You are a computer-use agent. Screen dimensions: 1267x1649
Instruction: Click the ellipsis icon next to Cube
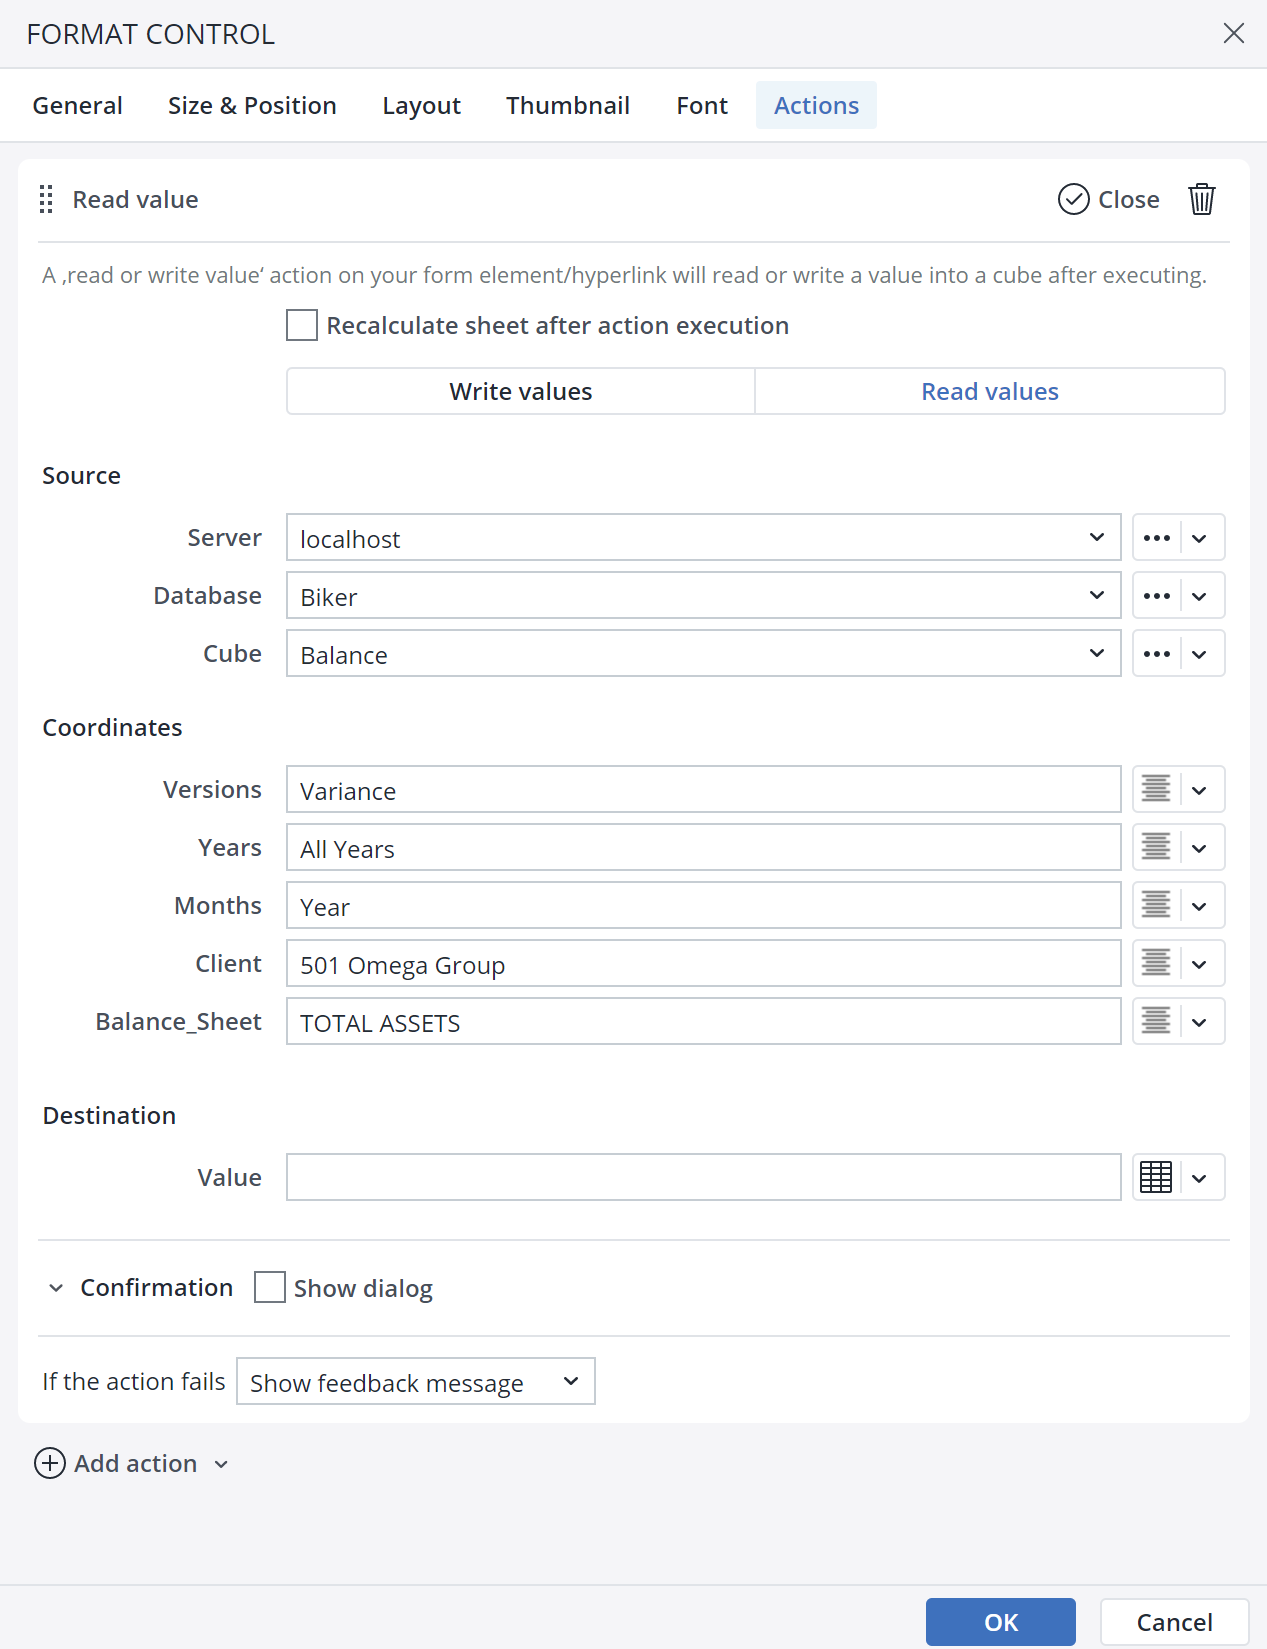tap(1156, 654)
